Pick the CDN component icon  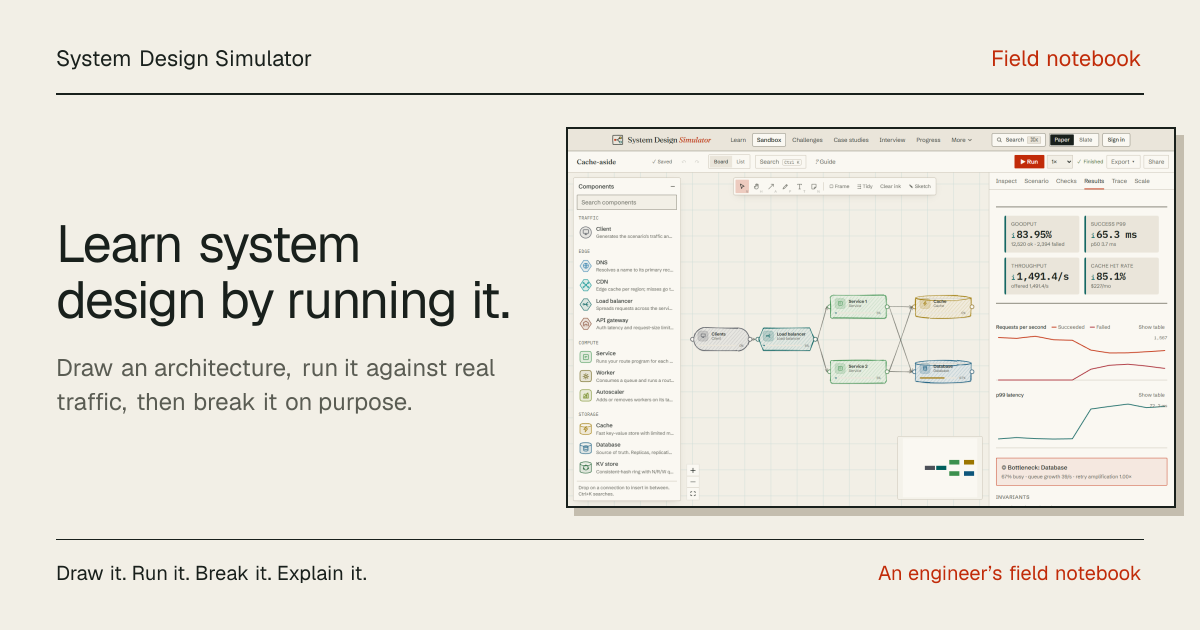pos(585,284)
